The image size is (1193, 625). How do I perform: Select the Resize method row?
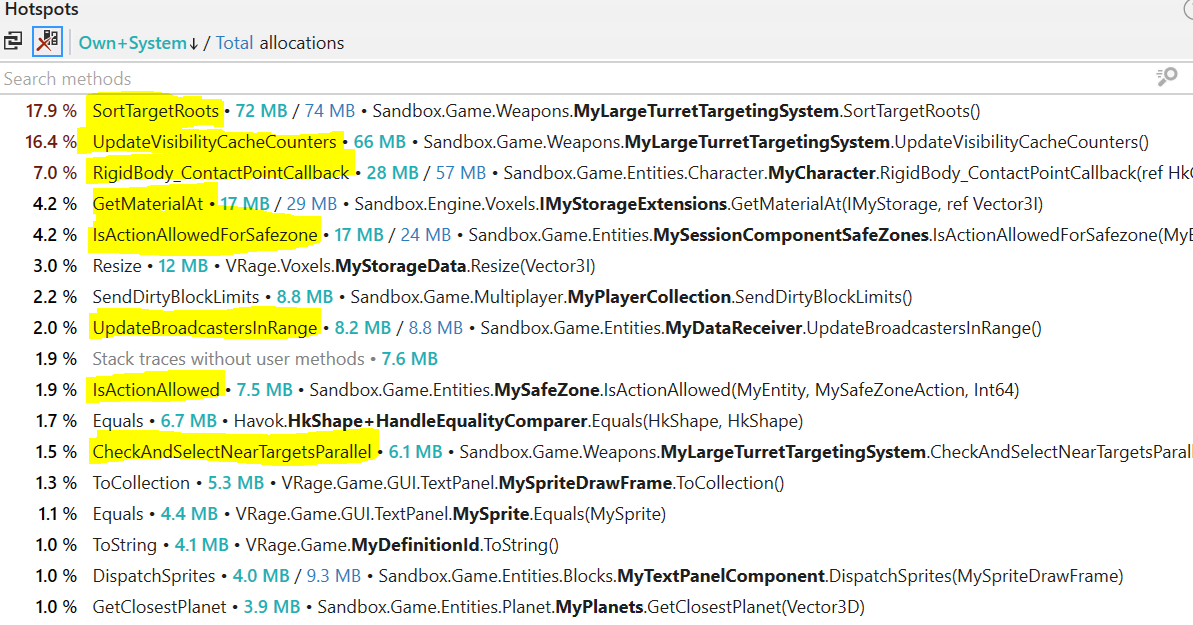[x=117, y=266]
